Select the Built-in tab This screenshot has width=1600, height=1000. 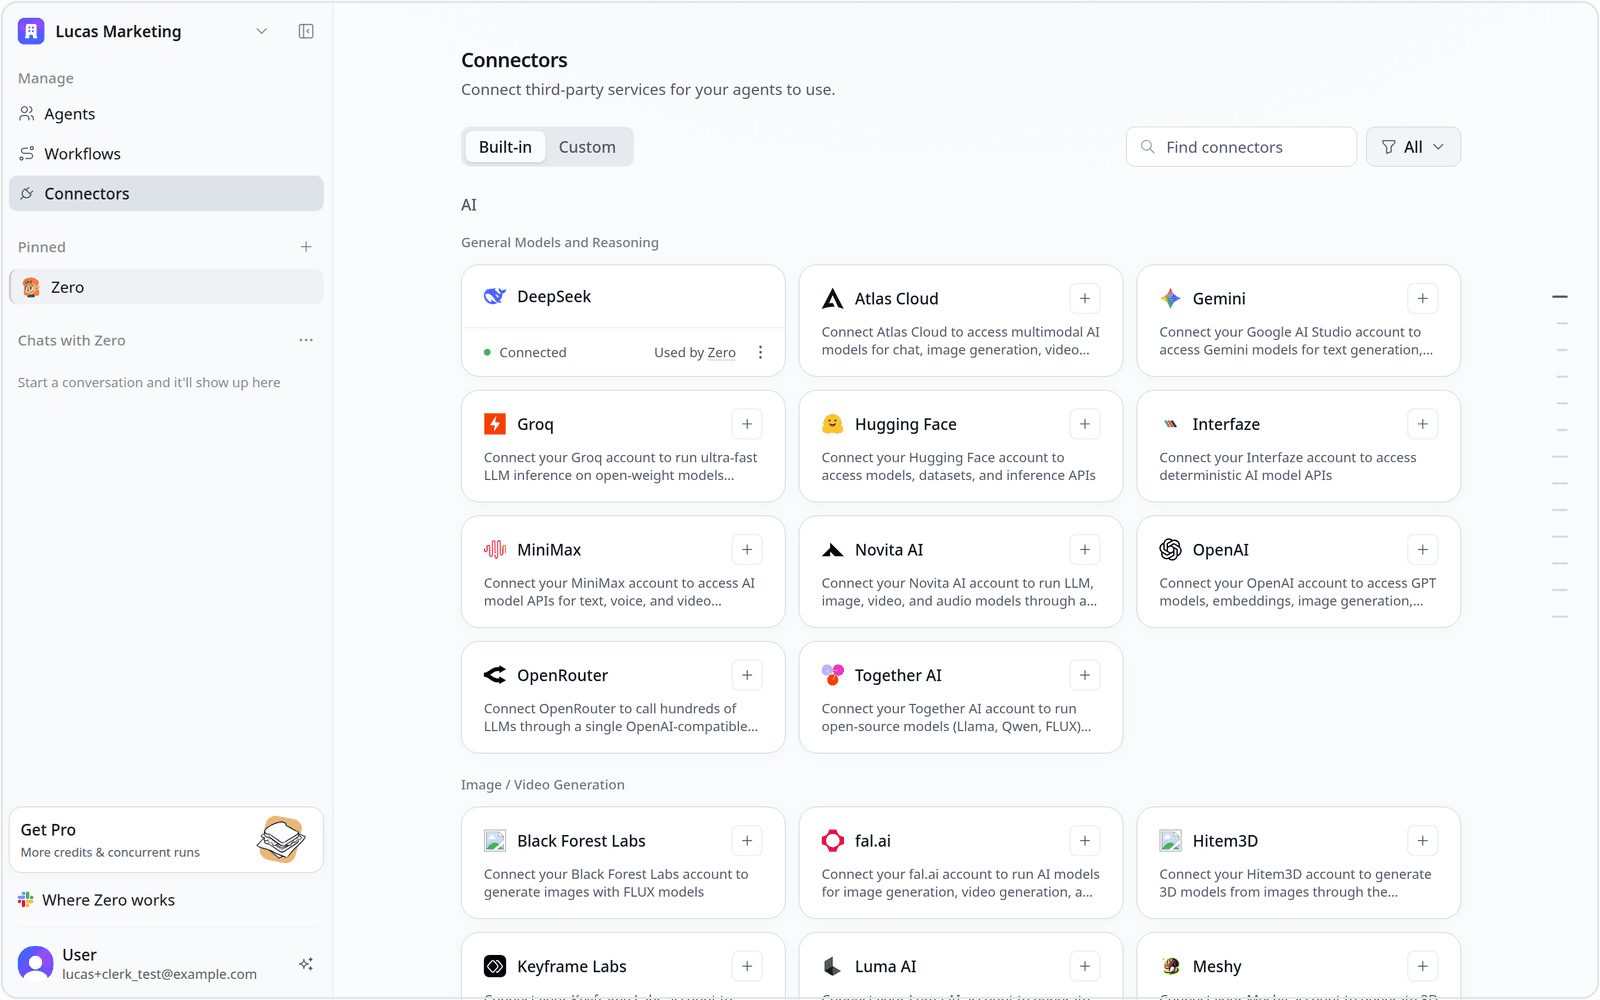pyautogui.click(x=505, y=147)
